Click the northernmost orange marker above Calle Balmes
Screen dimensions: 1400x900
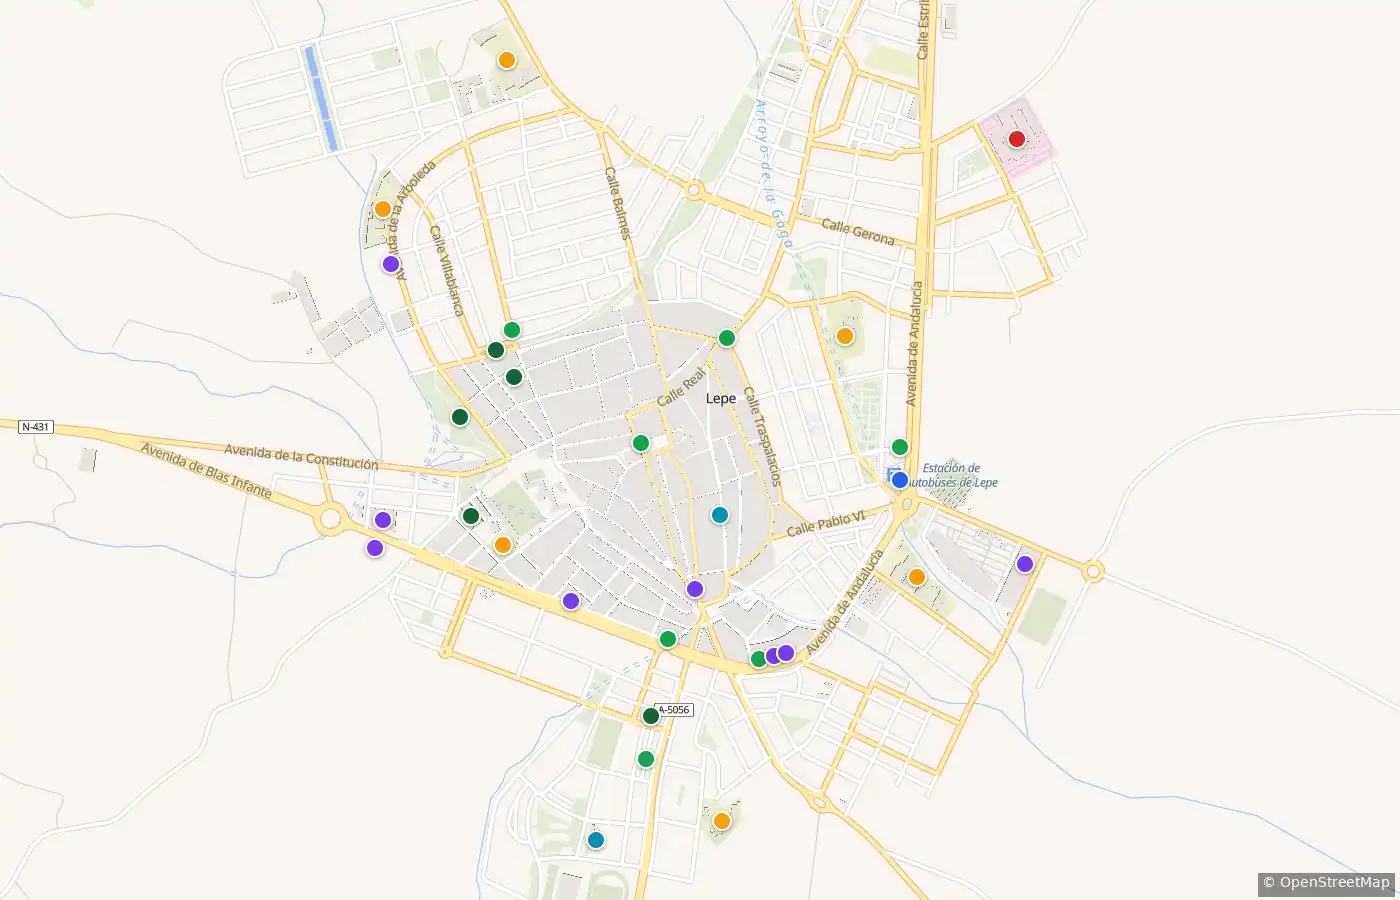(x=507, y=60)
